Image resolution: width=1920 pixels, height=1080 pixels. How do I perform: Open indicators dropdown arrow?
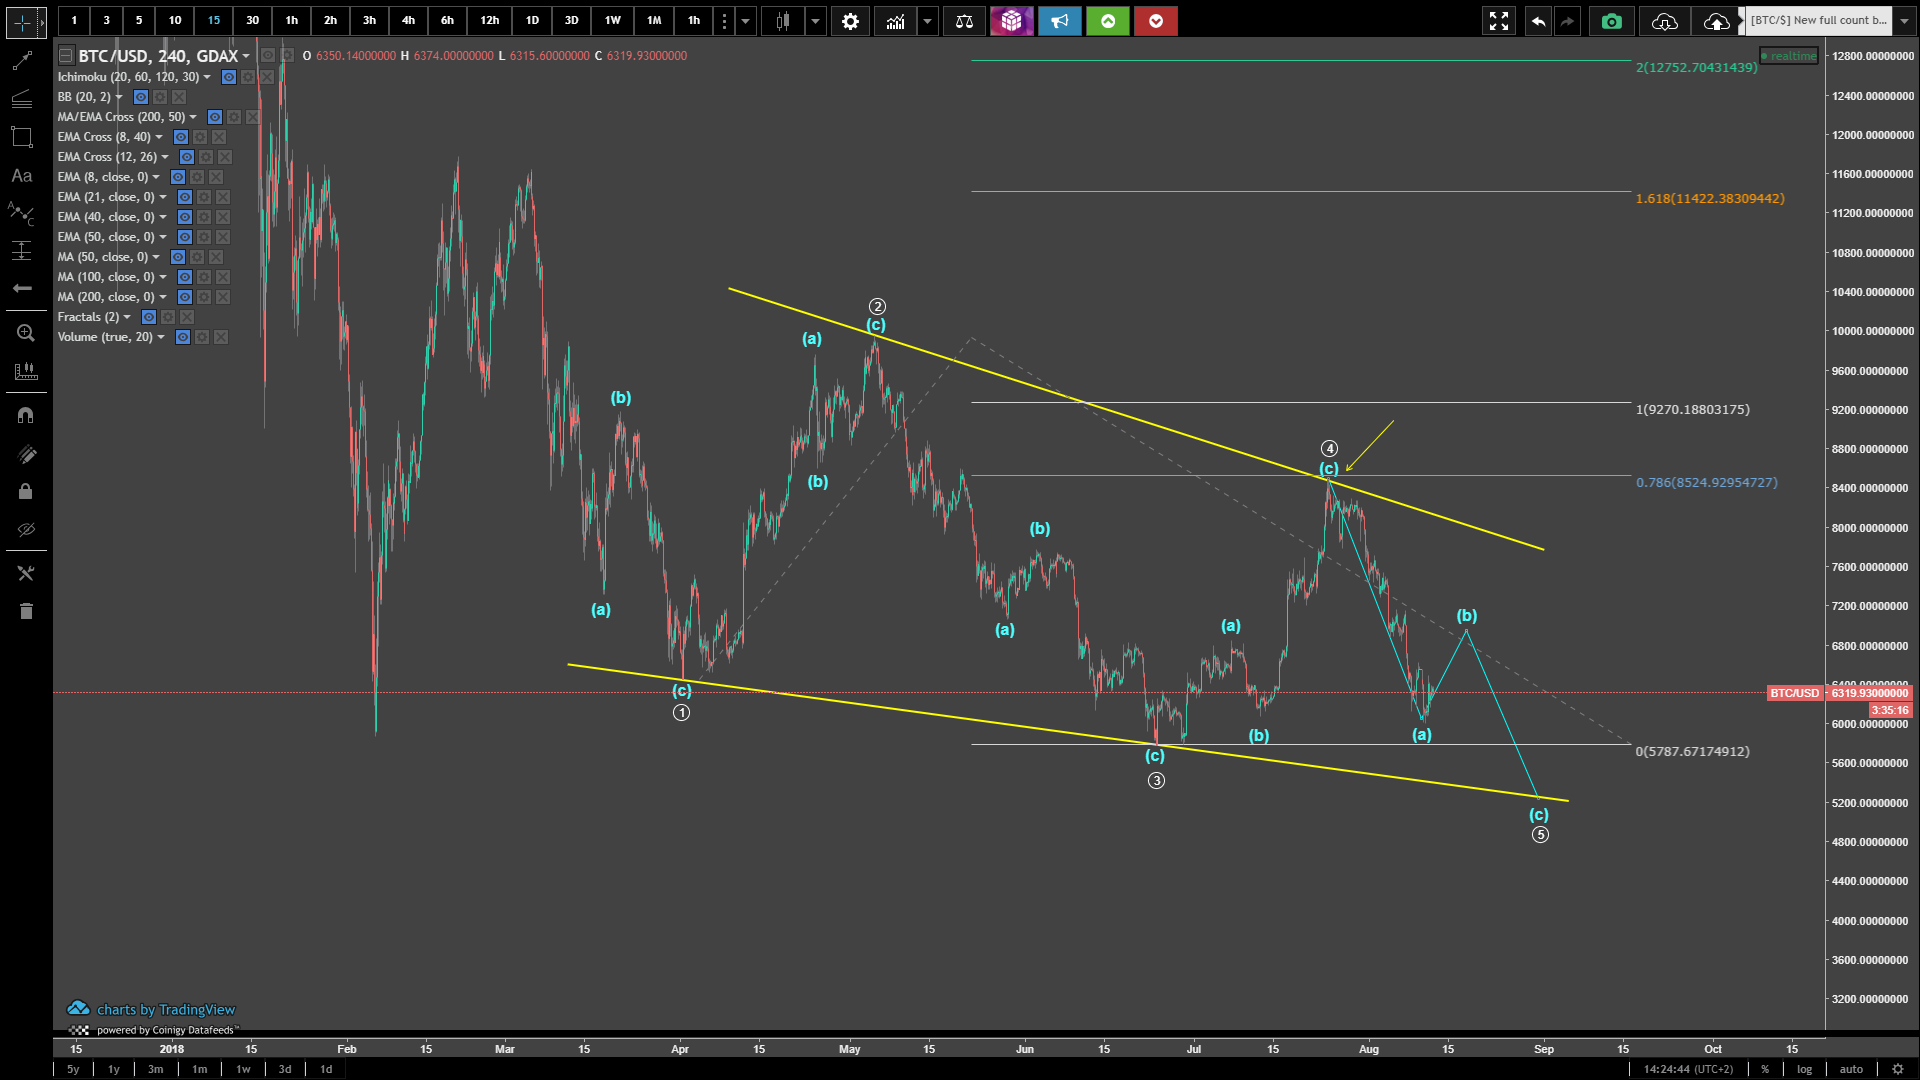coord(927,21)
